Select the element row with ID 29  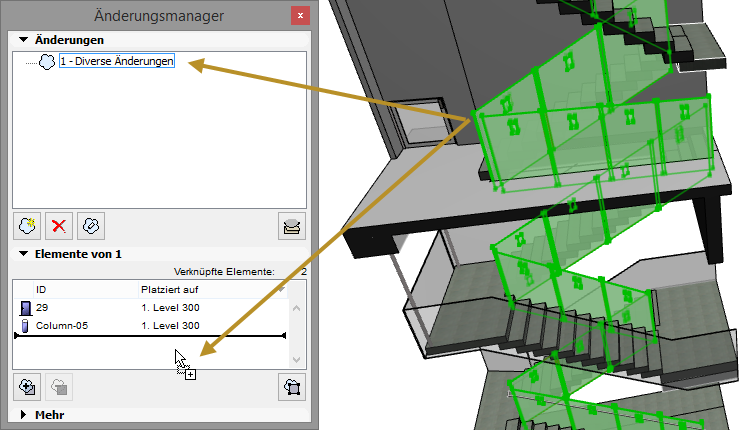[x=151, y=308]
